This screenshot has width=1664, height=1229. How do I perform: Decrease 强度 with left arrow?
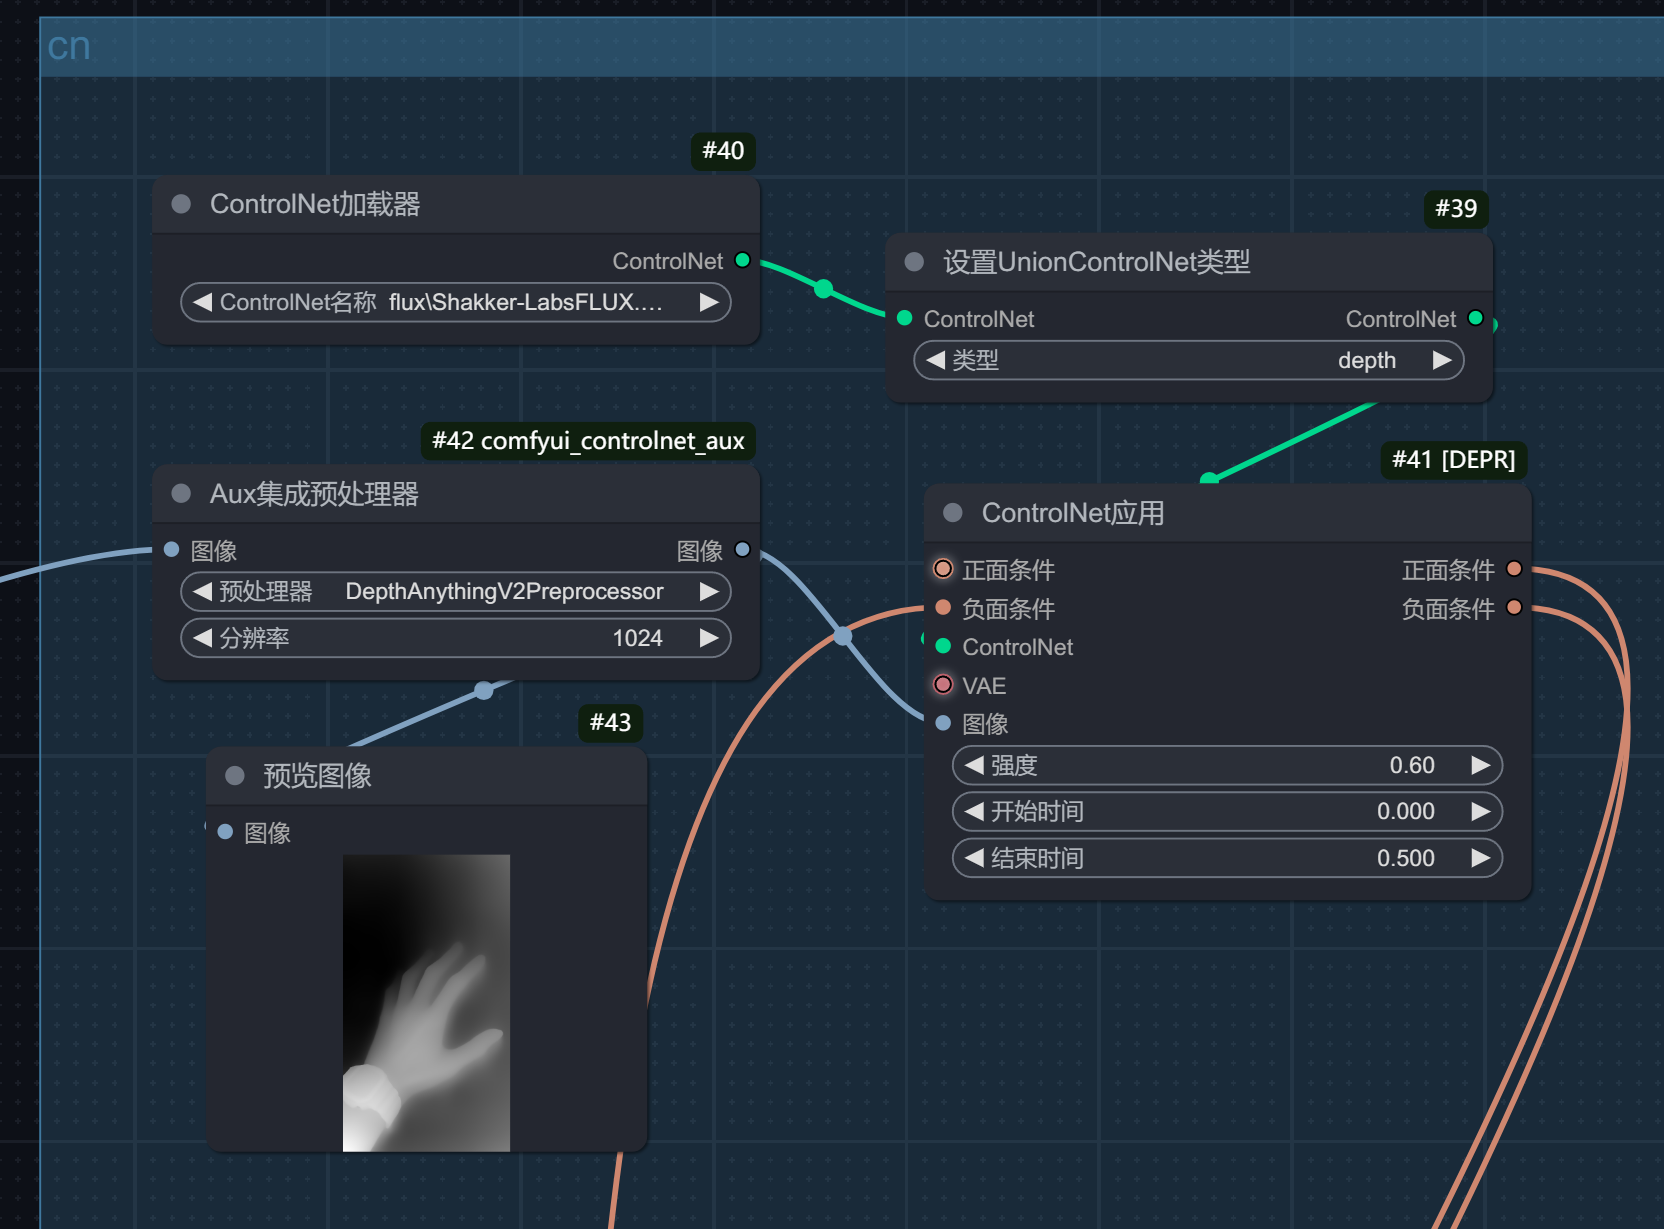point(974,765)
